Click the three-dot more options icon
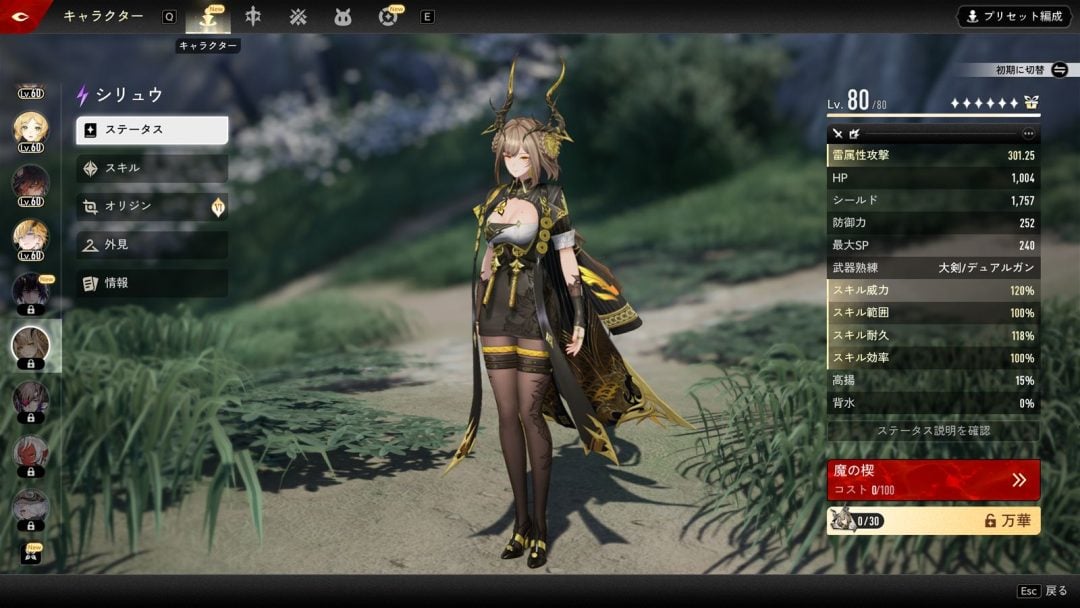Viewport: 1080px width, 608px height. [x=1028, y=134]
